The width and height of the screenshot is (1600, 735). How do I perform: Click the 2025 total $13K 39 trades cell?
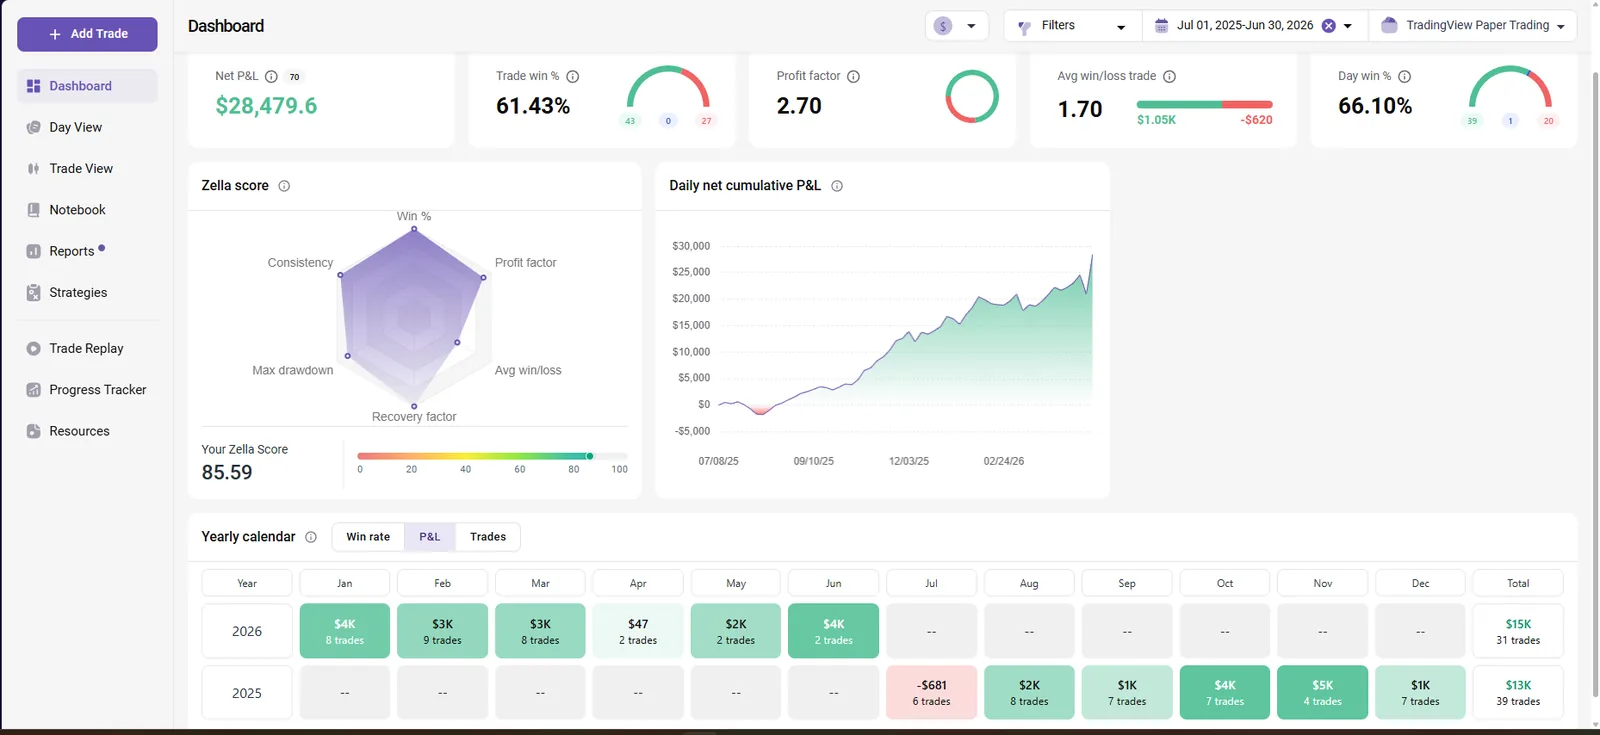click(x=1518, y=692)
